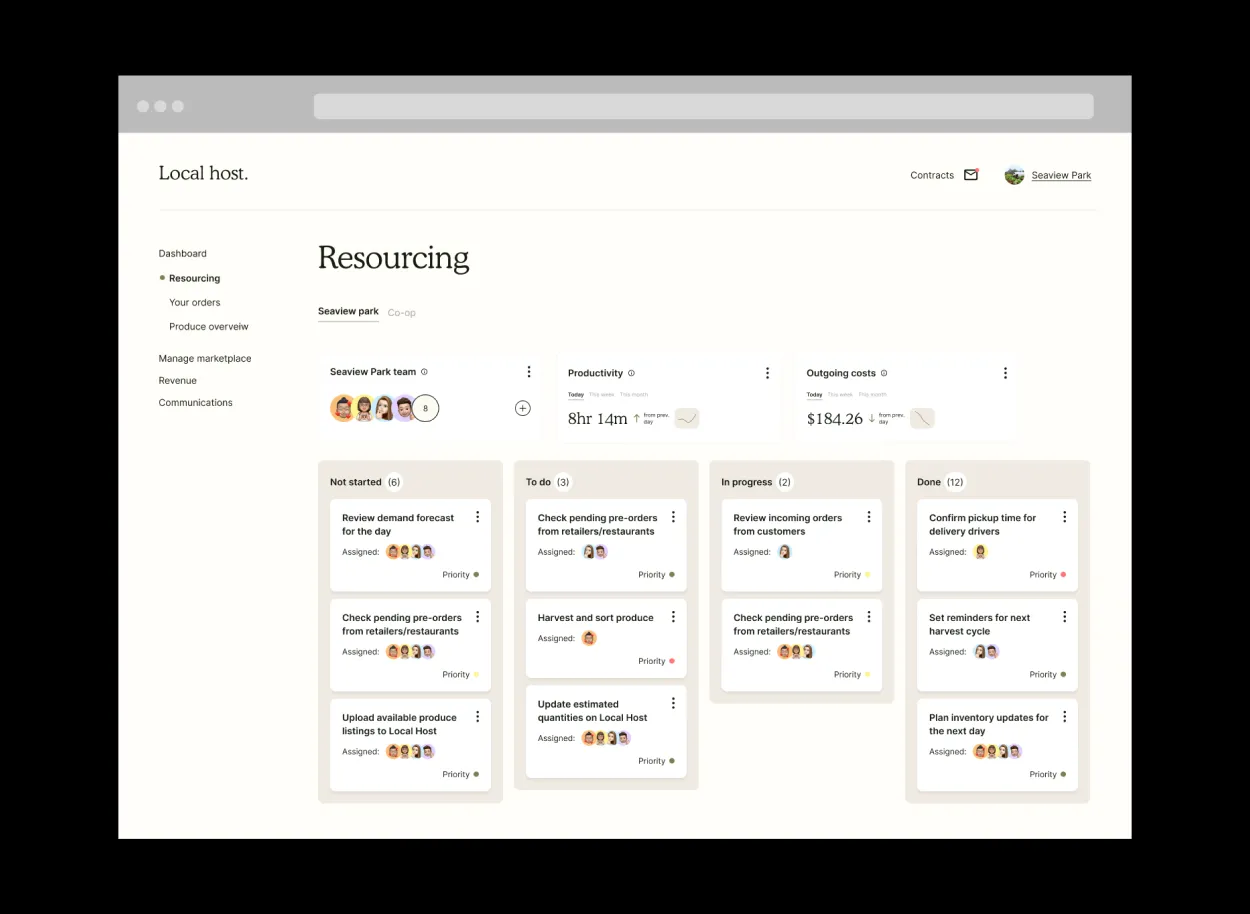Open Produce overview in the sidebar
The image size is (1250, 914).
[209, 327]
